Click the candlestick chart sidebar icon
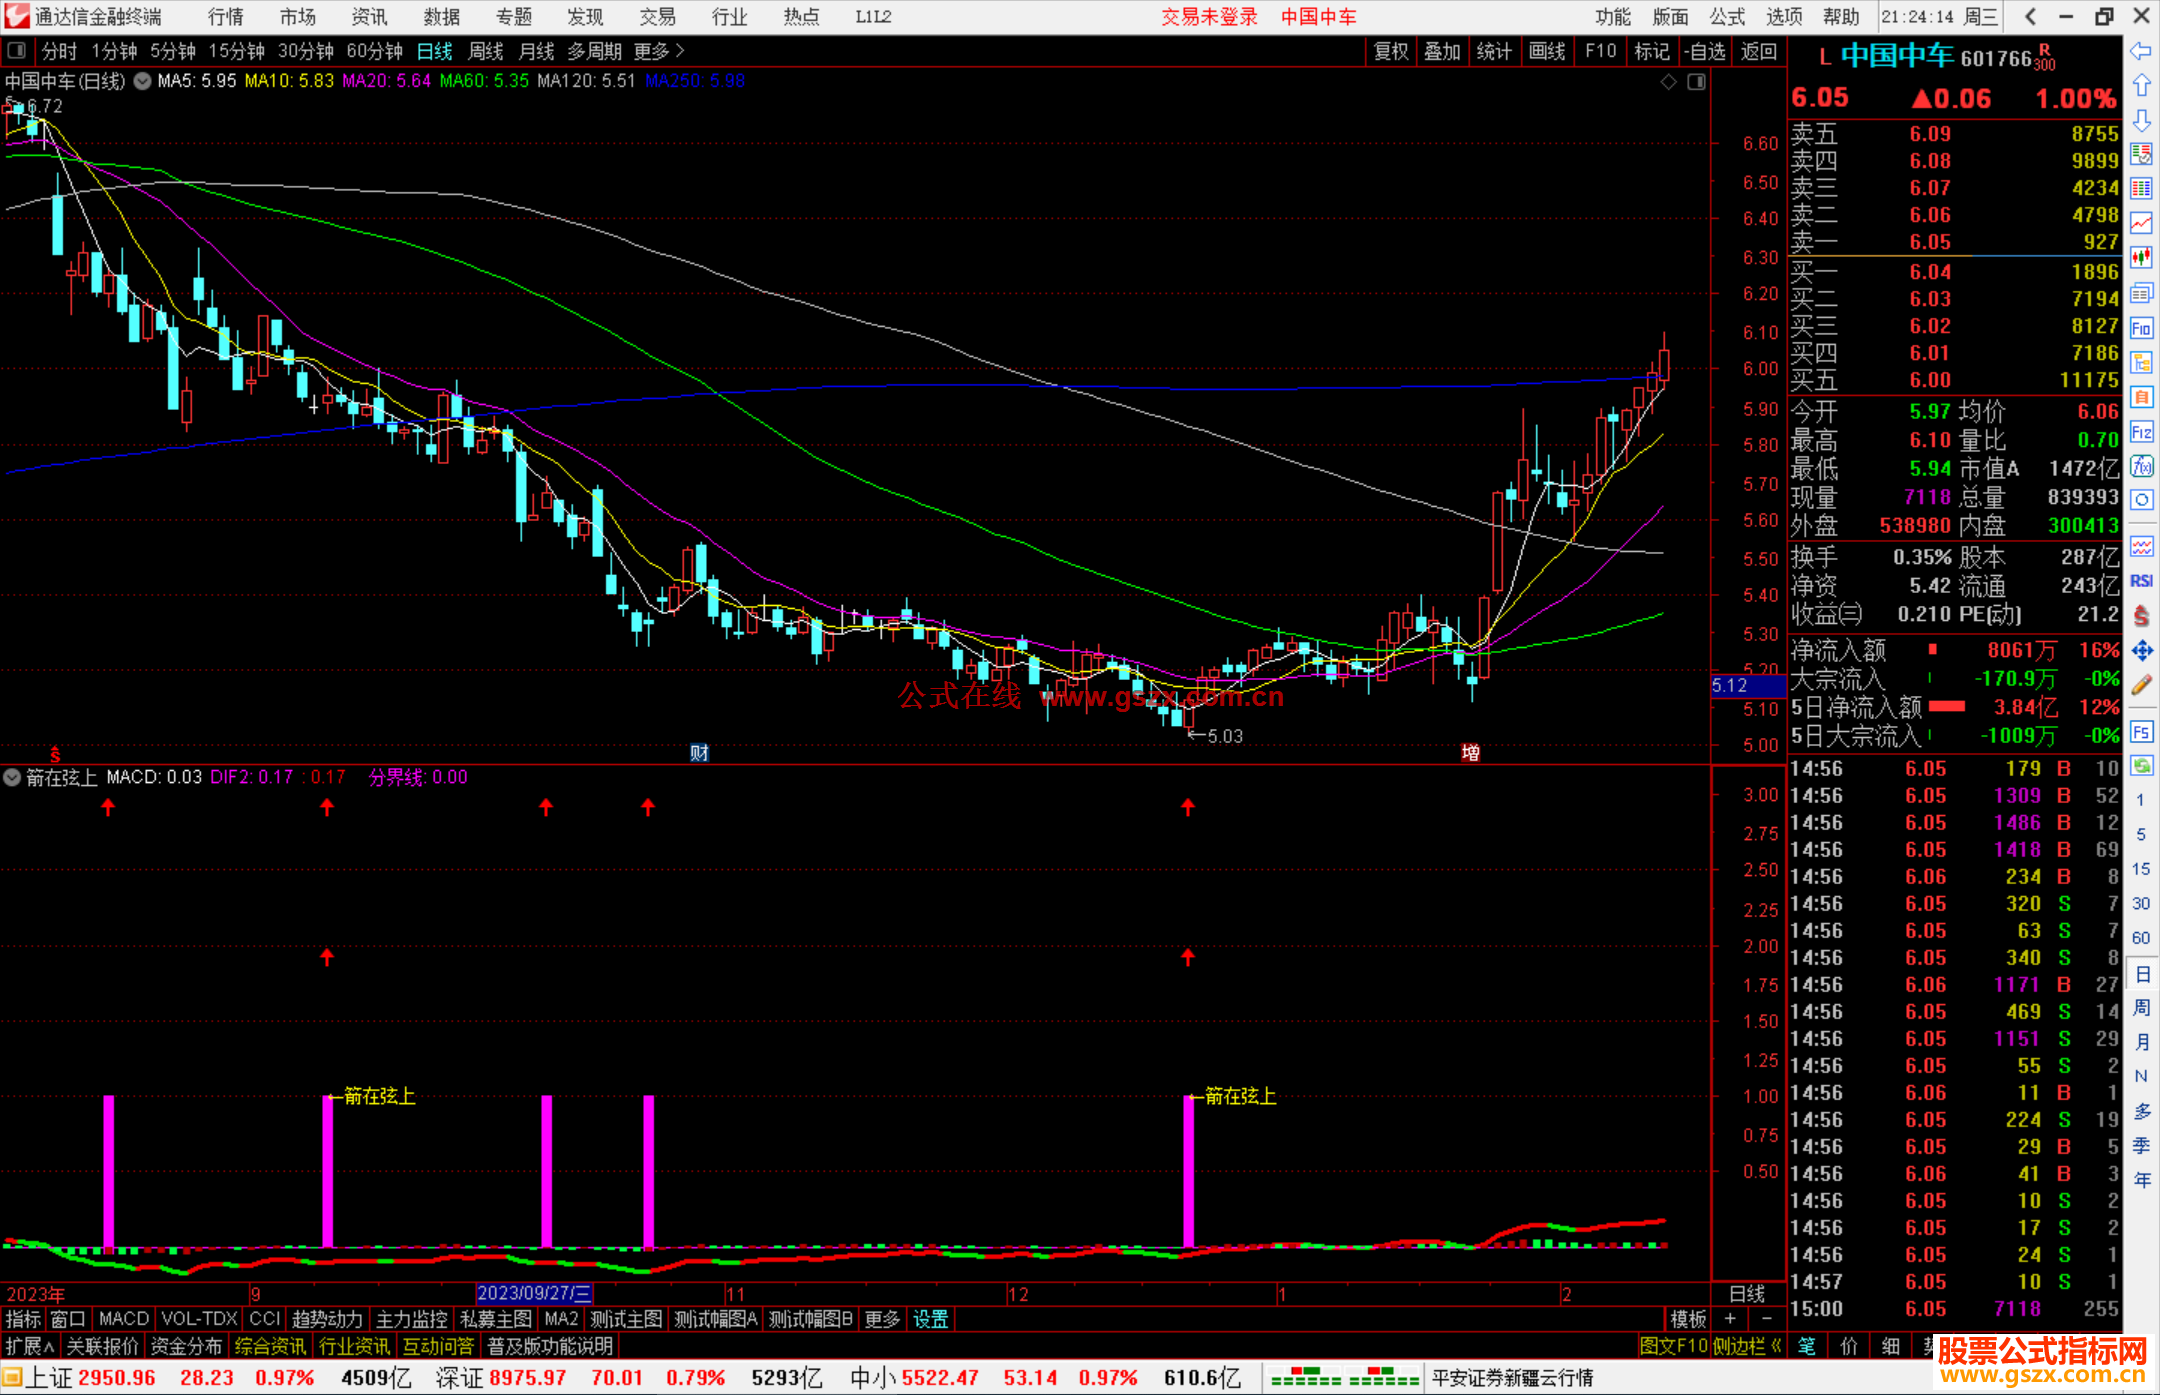The image size is (2160, 1395). click(2141, 258)
